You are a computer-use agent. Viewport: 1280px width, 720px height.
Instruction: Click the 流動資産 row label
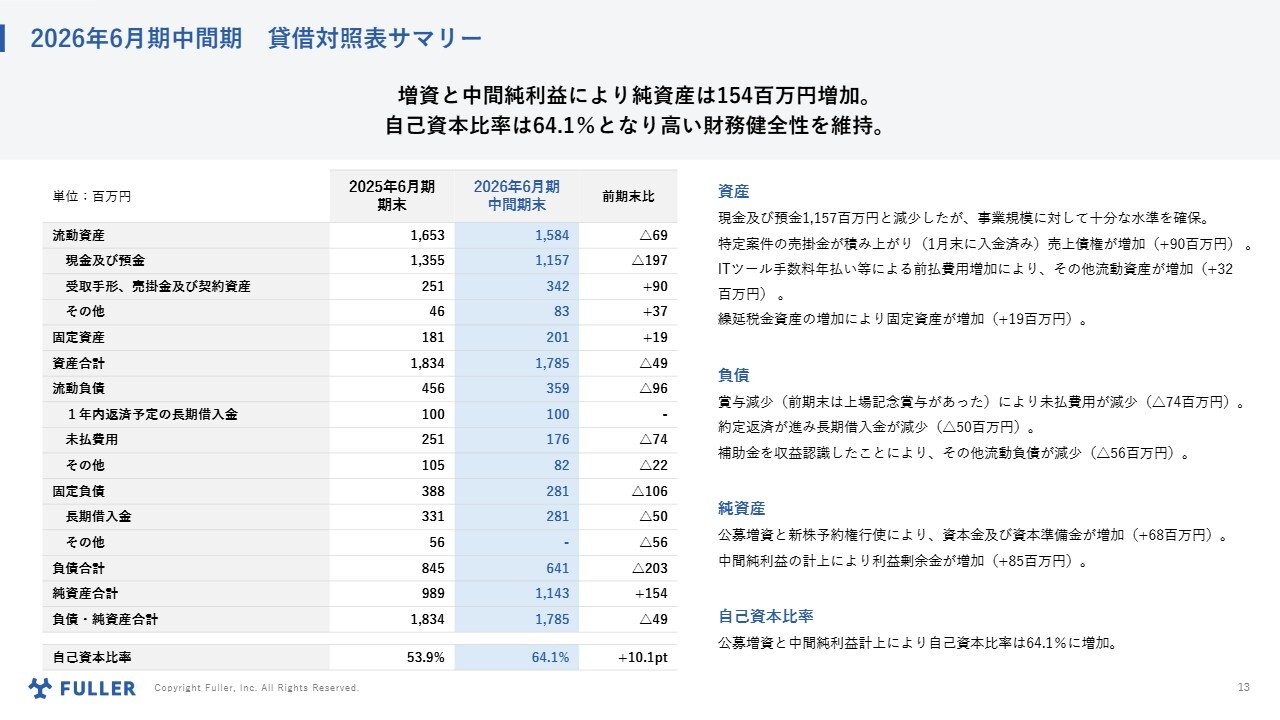(x=78, y=236)
